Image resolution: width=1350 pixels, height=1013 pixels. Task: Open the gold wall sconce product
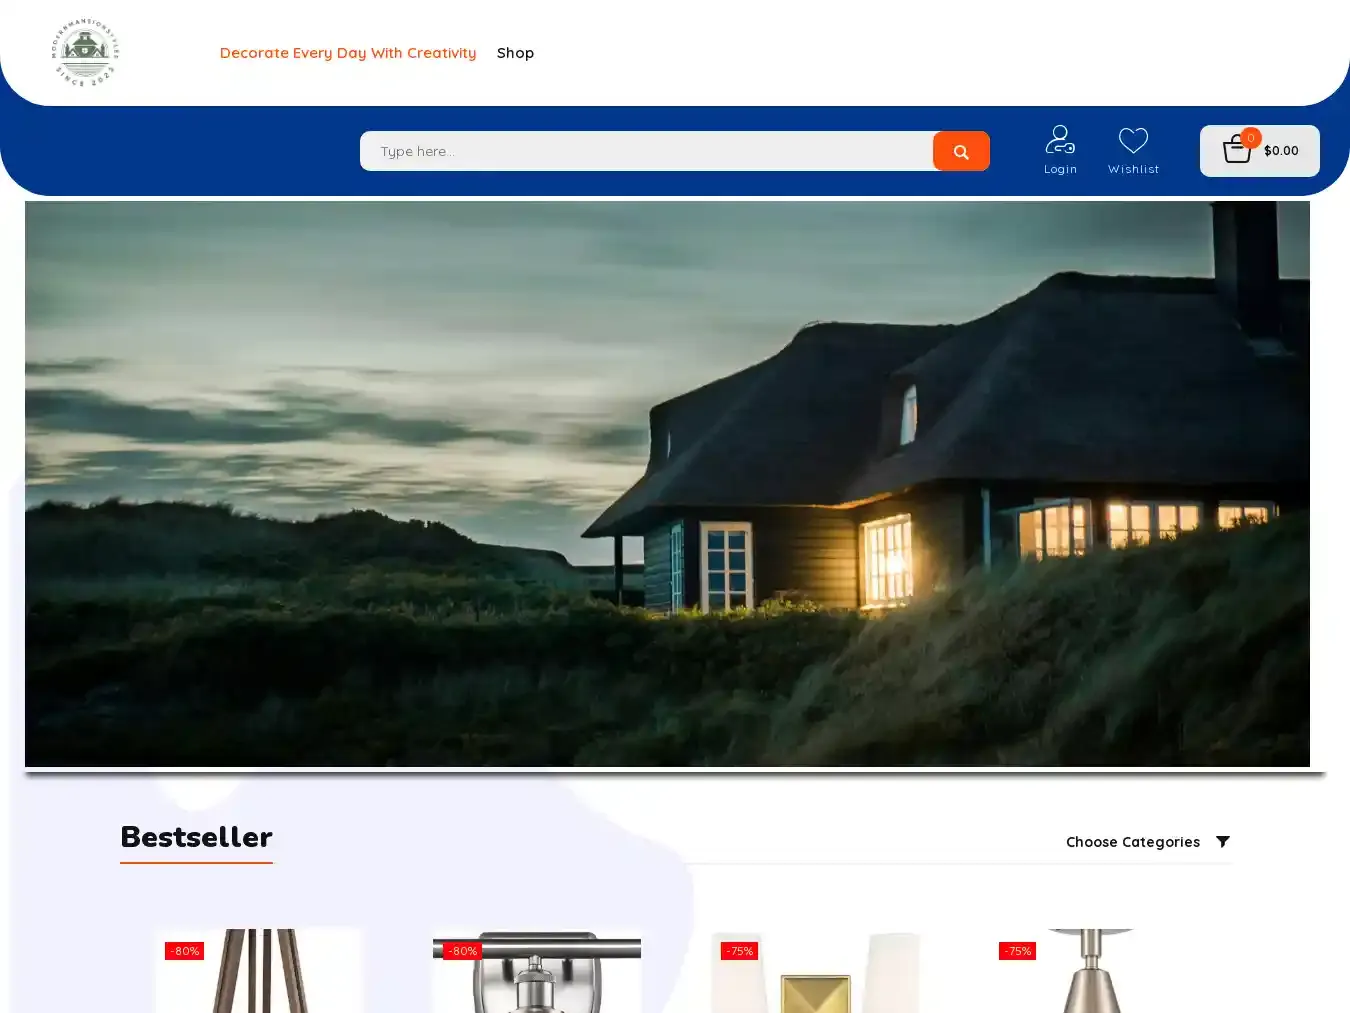(x=815, y=971)
